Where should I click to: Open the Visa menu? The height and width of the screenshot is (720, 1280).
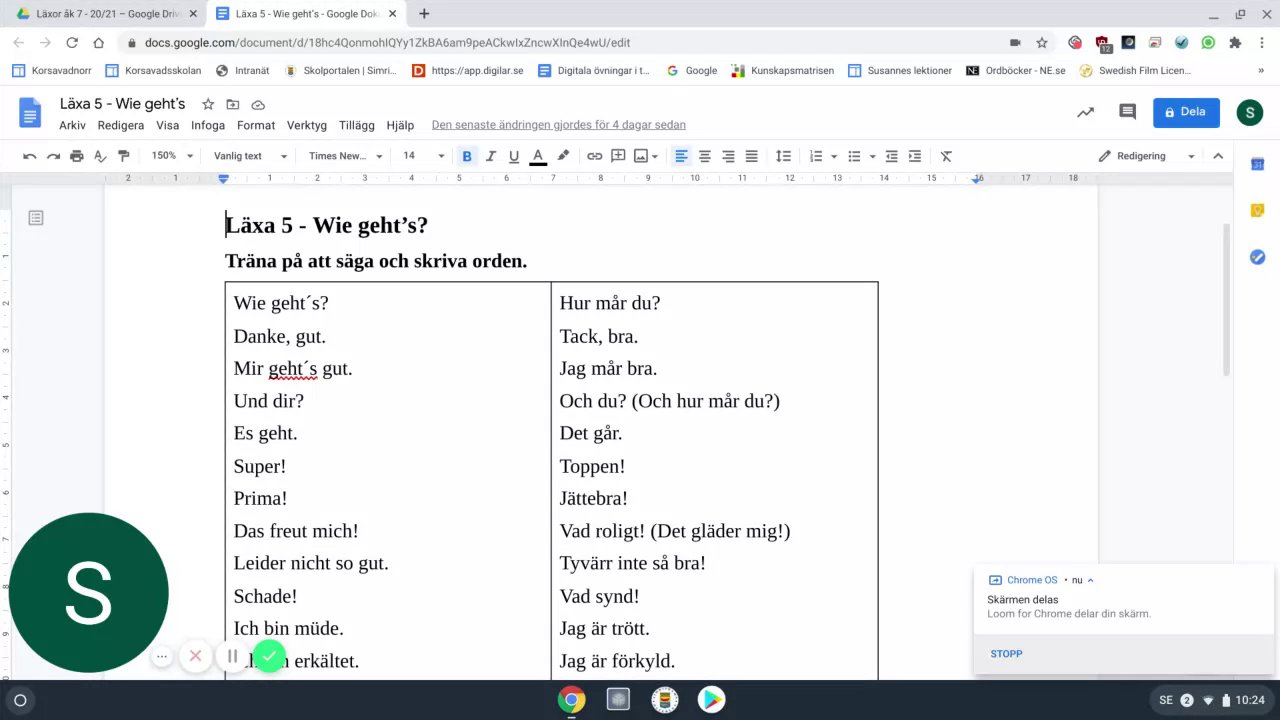(167, 125)
